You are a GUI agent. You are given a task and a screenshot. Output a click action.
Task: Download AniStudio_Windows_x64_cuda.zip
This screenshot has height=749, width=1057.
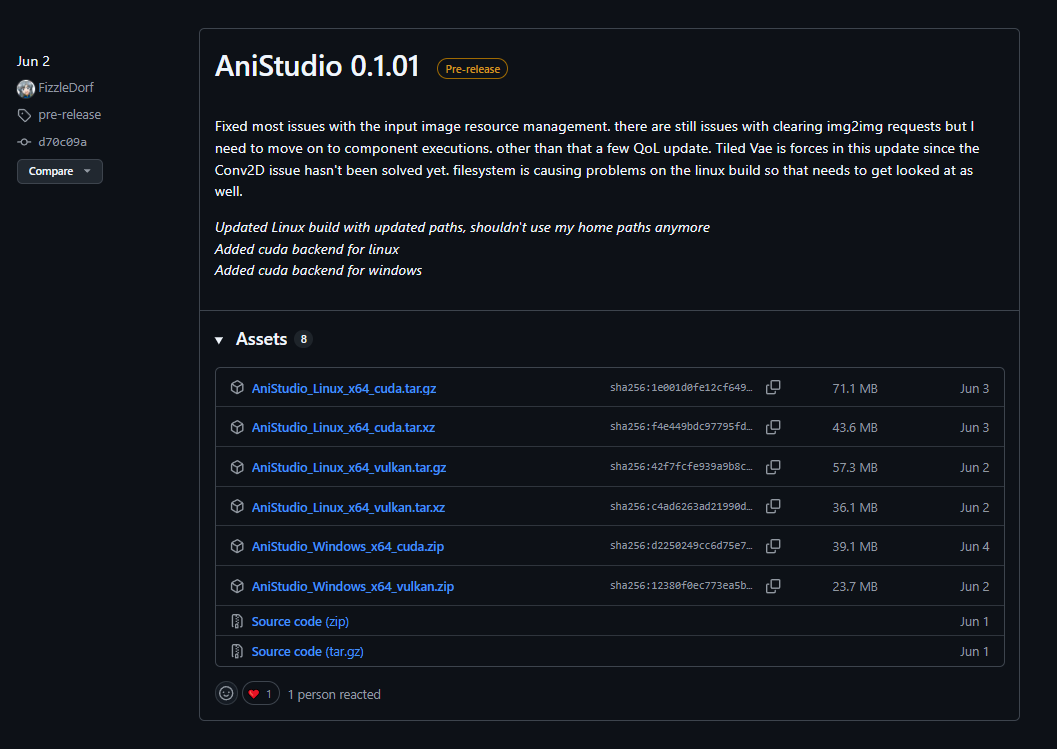click(x=348, y=547)
